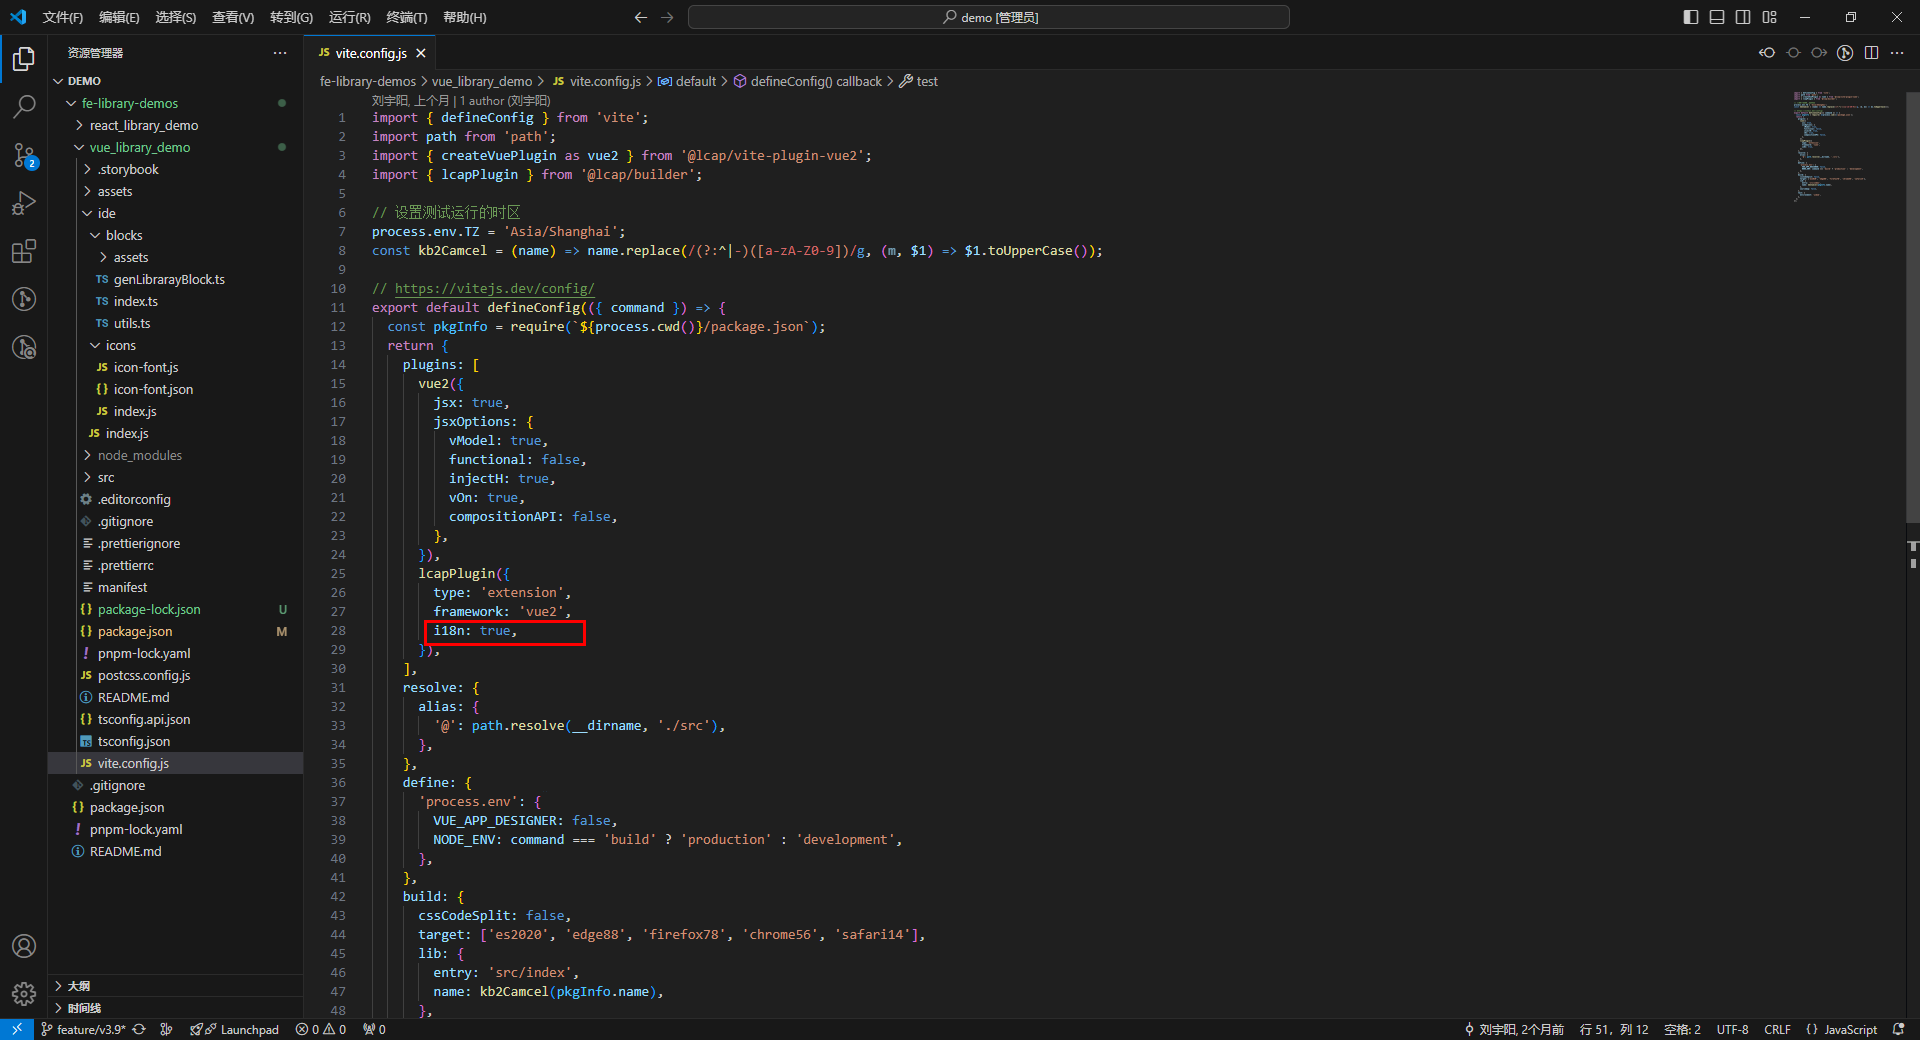
Task: Show forwarded ports count in status bar
Action: pyautogui.click(x=374, y=1029)
